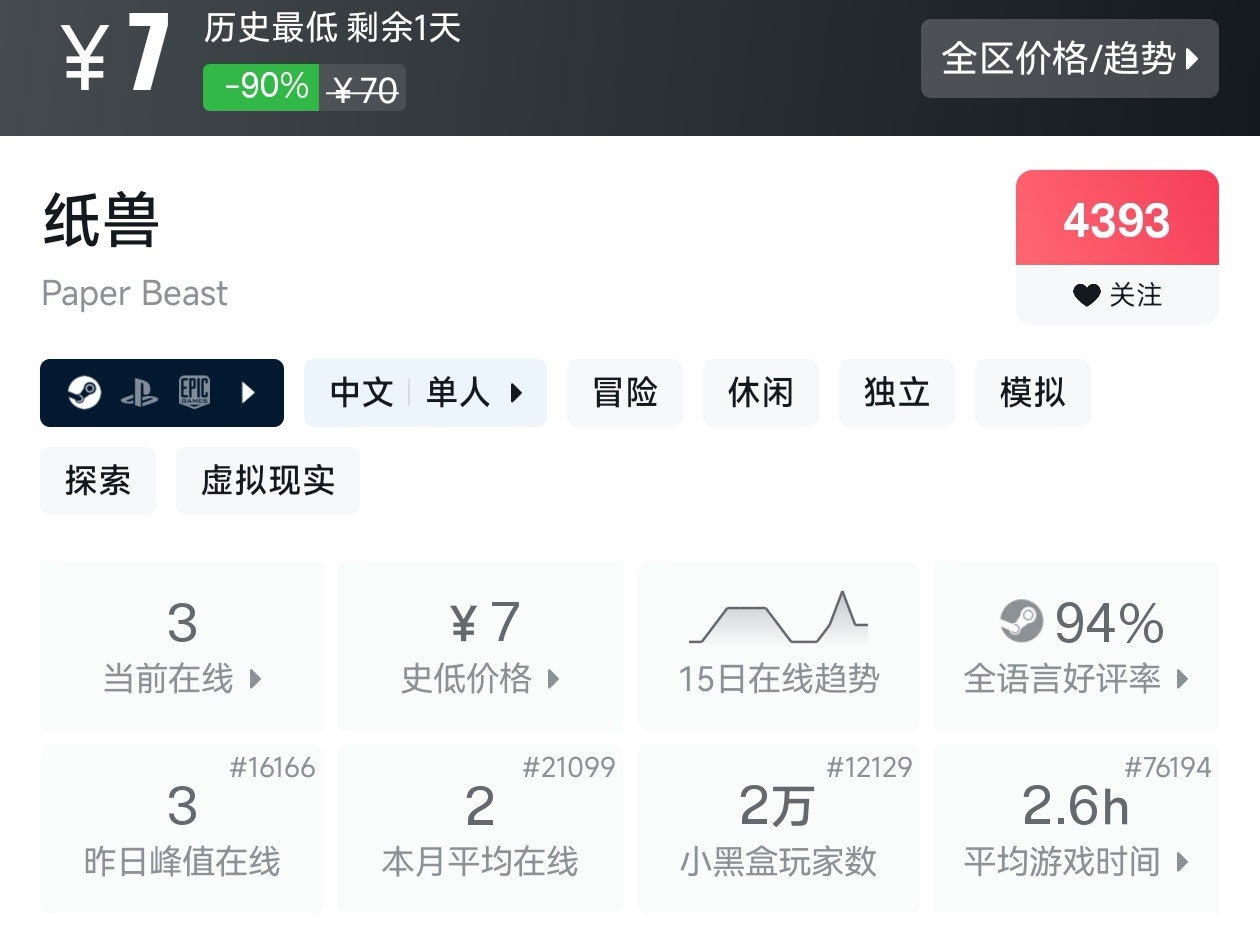The image size is (1260, 932).
Task: View the 15日在线趋势 trend chart
Action: (x=778, y=646)
